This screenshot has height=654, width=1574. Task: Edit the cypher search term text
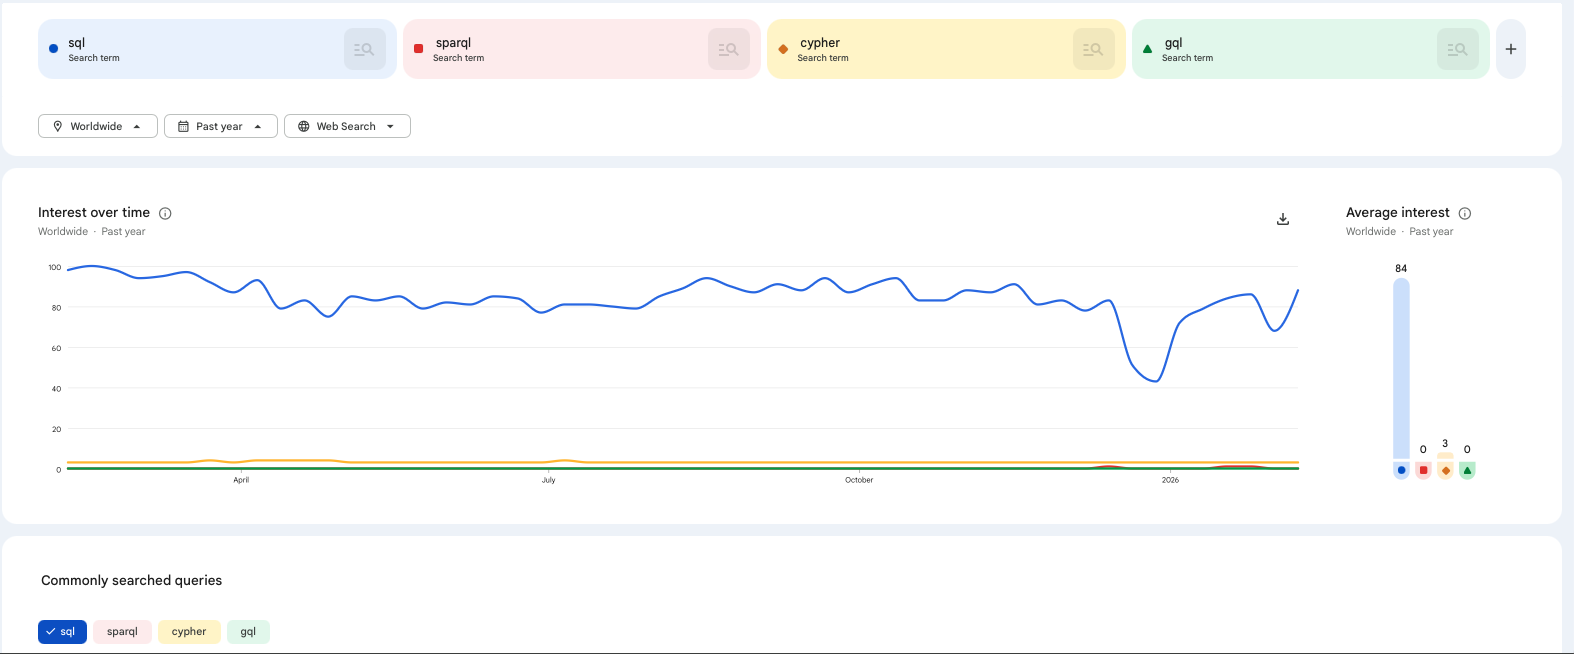click(820, 43)
